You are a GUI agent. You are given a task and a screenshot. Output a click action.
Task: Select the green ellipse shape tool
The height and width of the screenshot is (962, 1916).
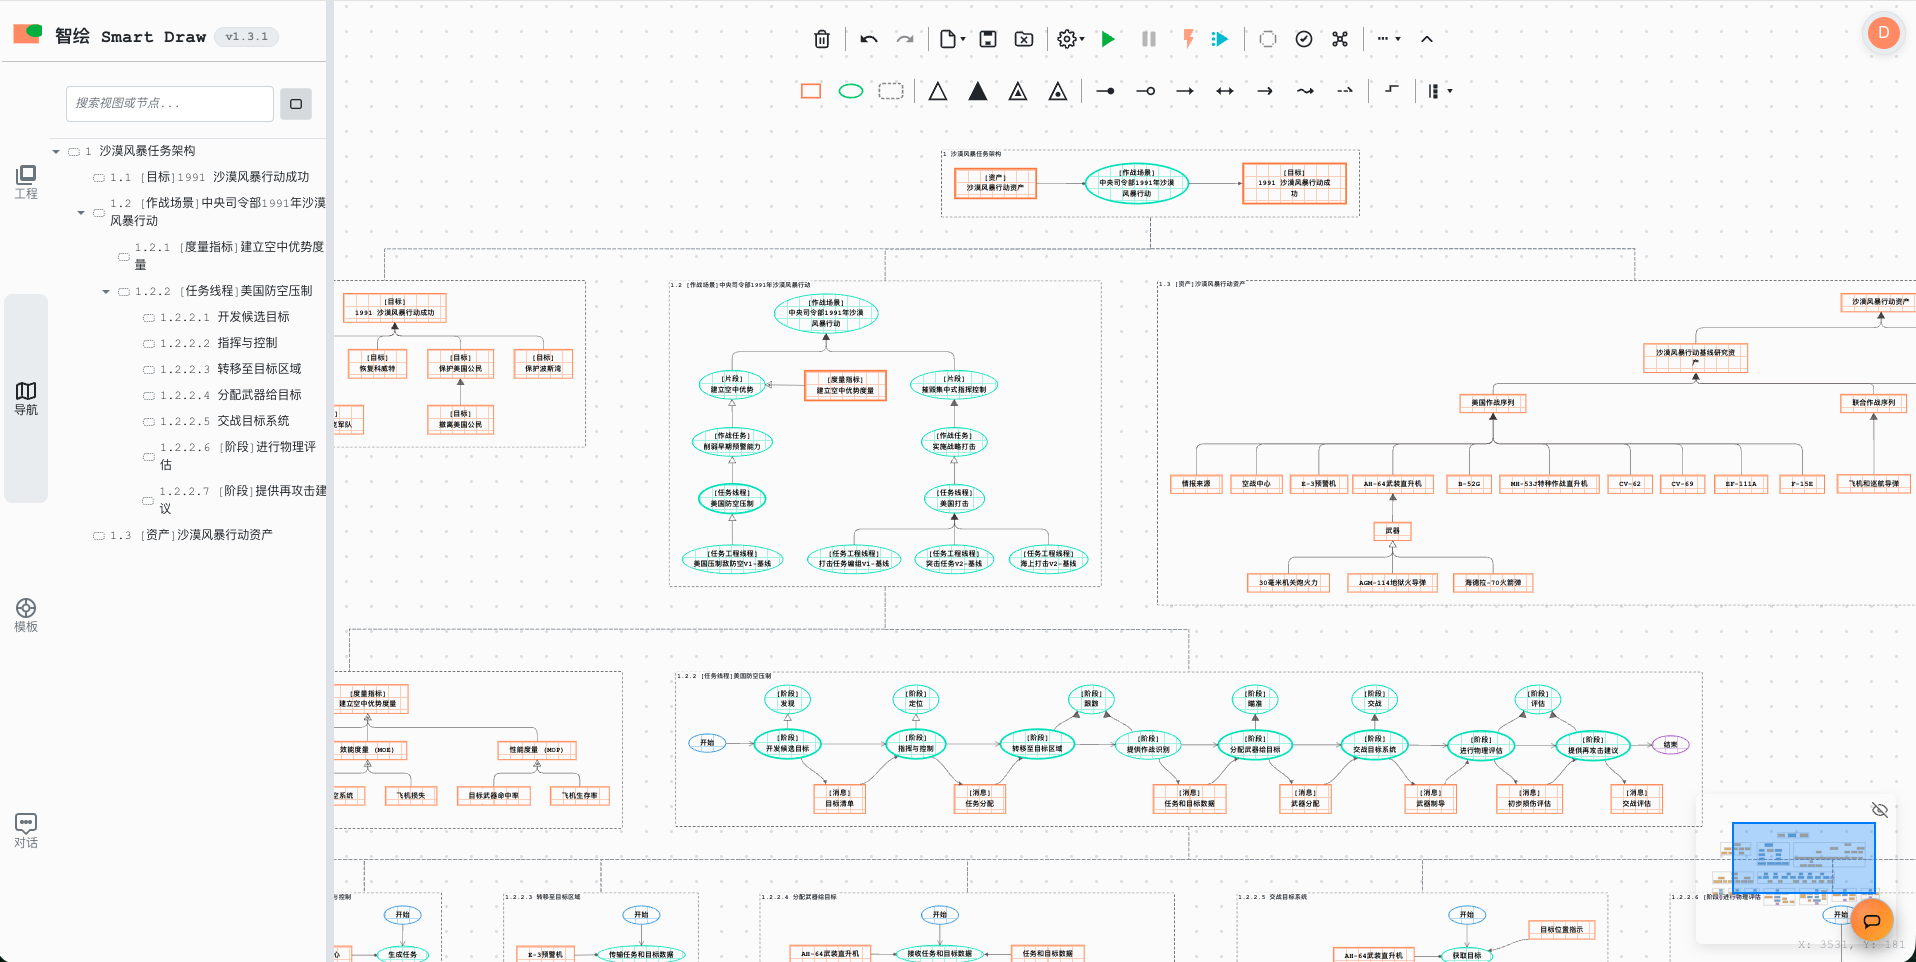850,91
